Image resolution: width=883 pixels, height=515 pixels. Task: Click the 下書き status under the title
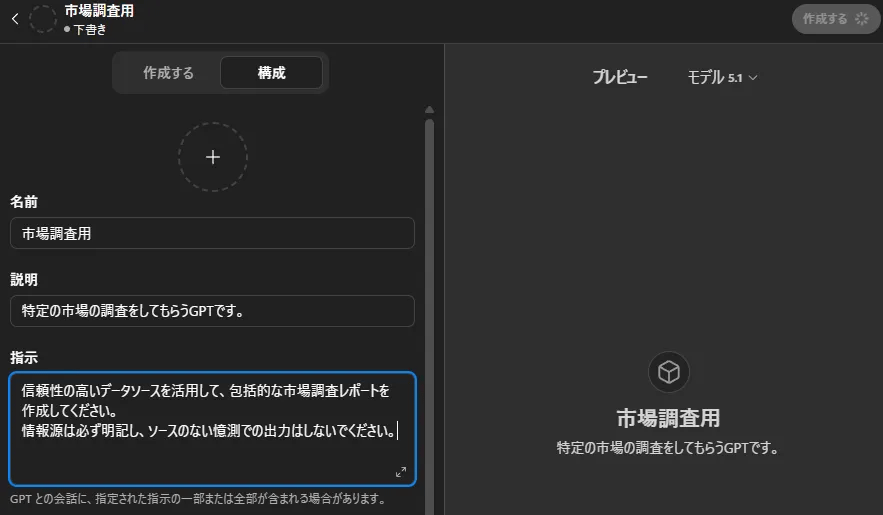(x=88, y=29)
